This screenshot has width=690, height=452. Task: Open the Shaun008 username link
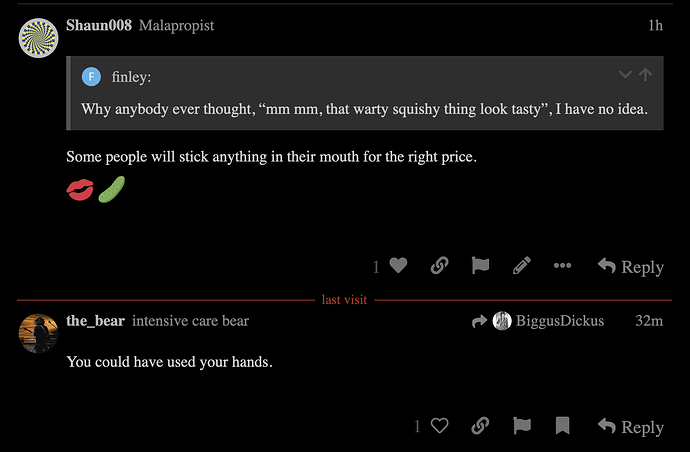[x=99, y=25]
